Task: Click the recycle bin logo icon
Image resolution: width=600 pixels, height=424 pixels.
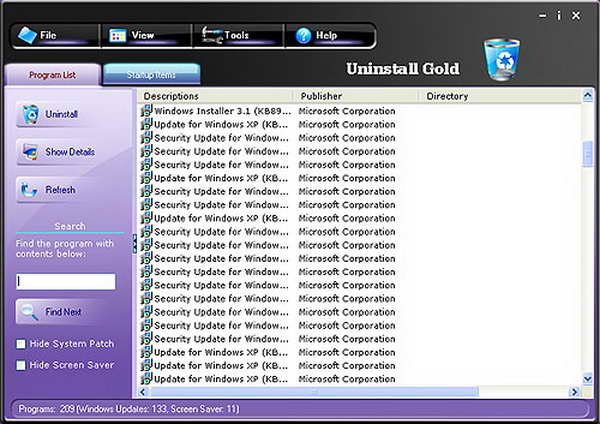Action: [500, 60]
